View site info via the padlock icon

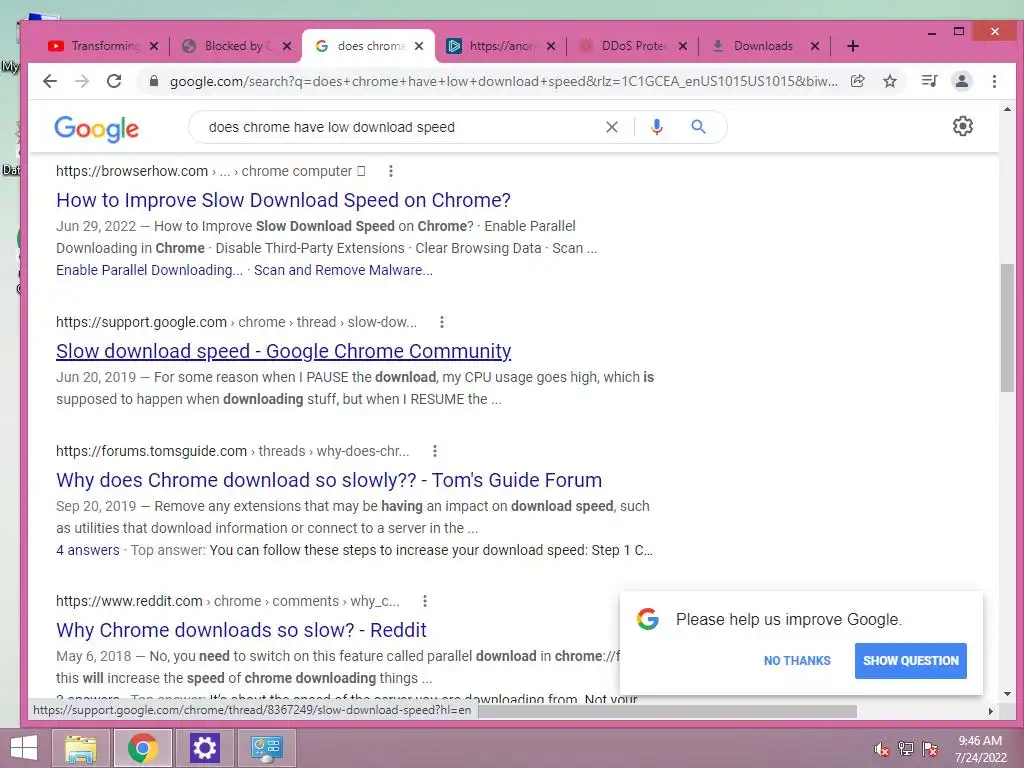[153, 81]
